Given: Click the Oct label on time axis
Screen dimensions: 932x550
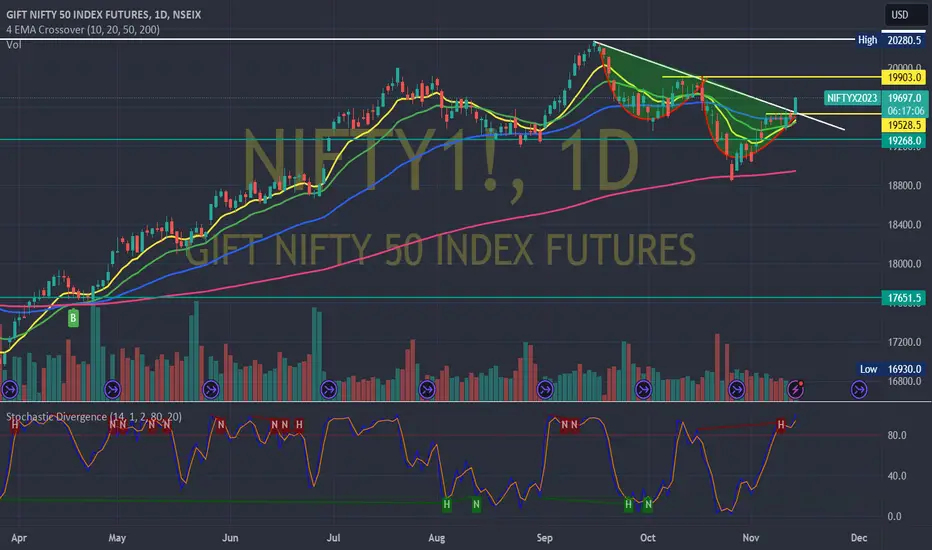Looking at the screenshot, I should coord(648,538).
